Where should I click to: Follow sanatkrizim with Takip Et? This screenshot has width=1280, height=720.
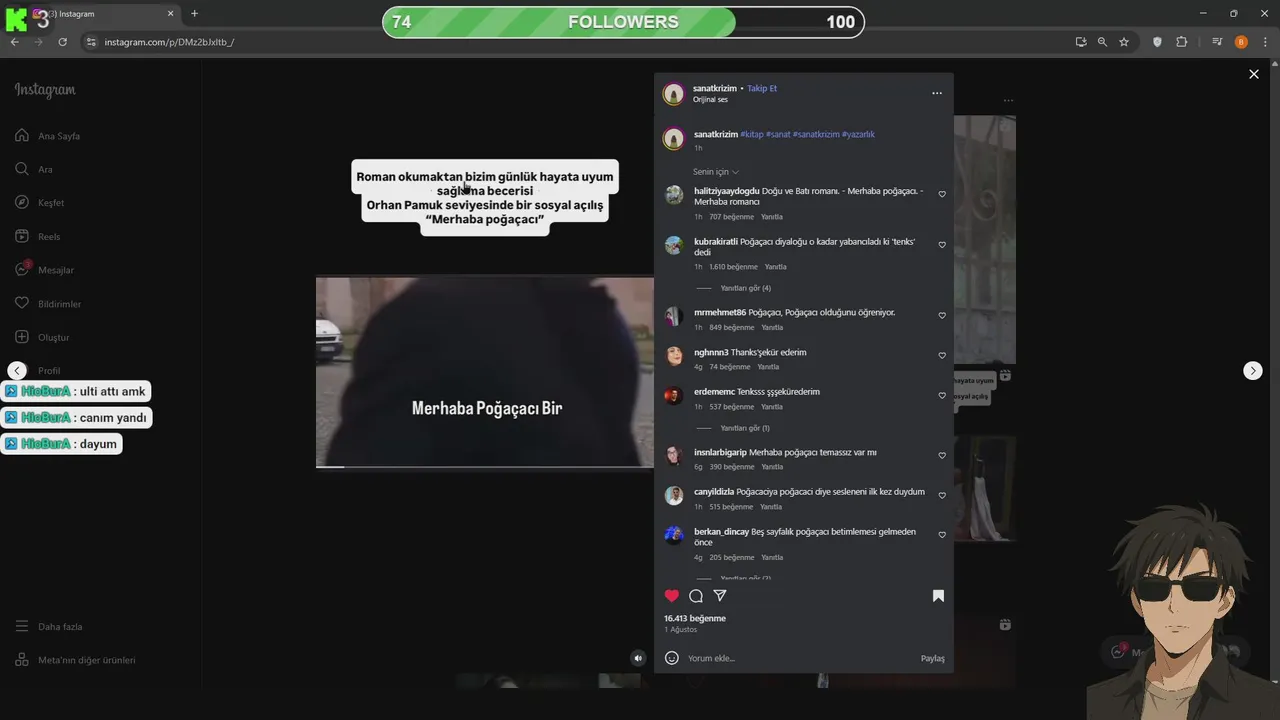coord(762,89)
